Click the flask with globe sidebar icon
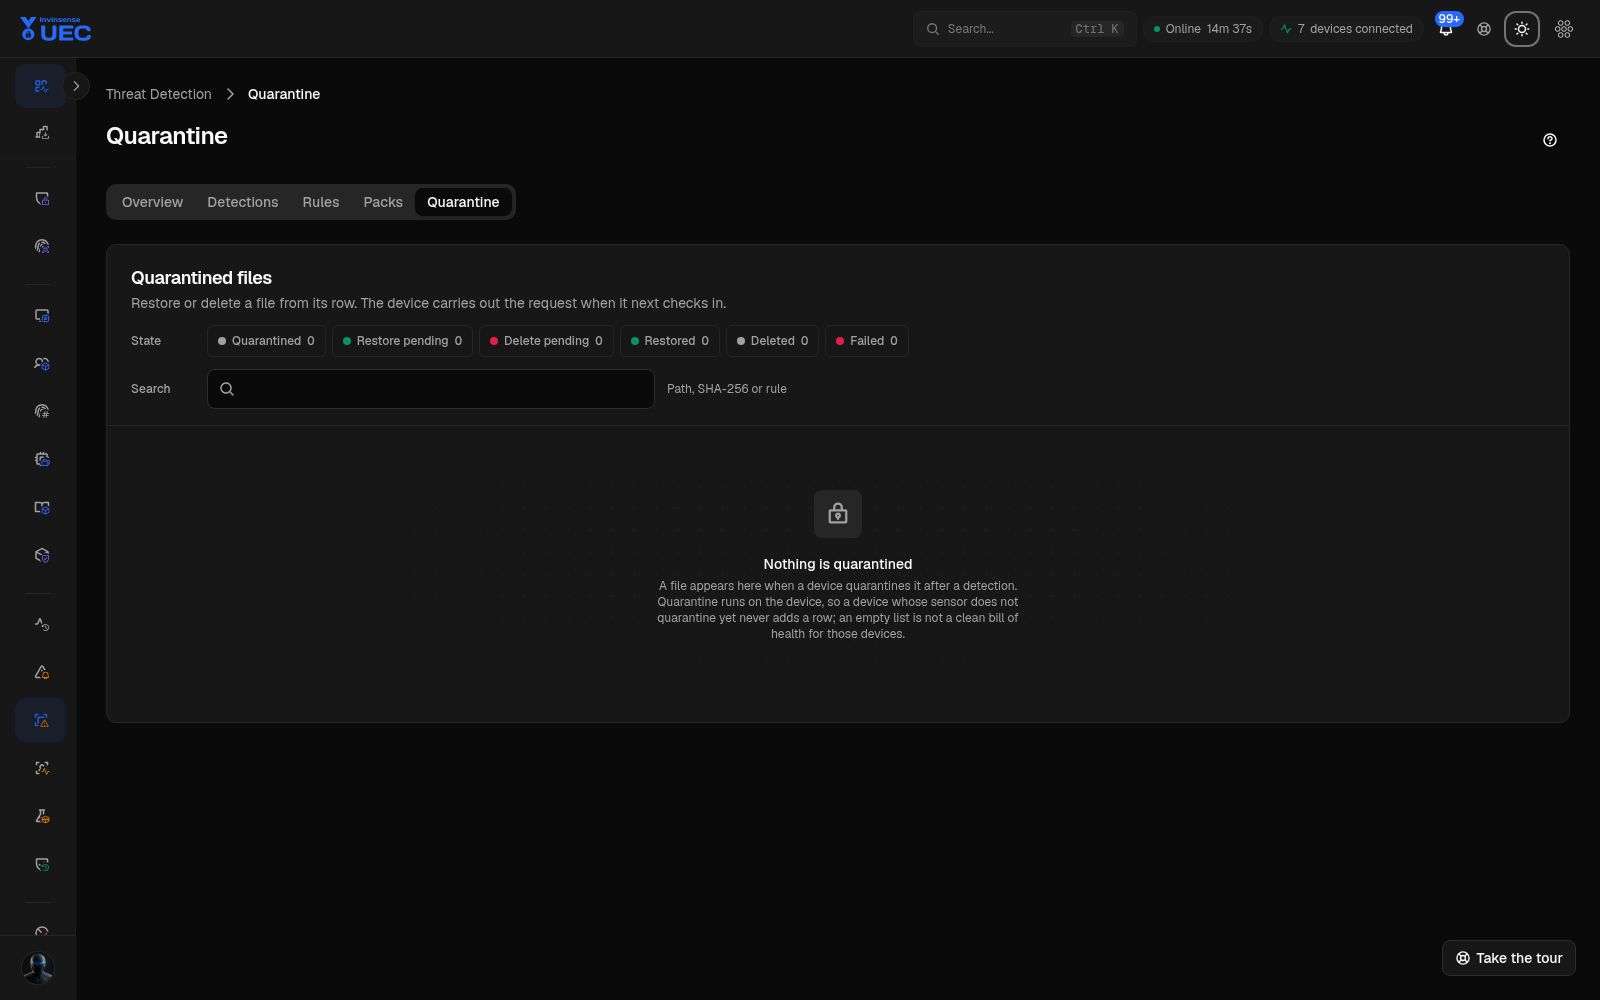This screenshot has width=1600, height=1000. click(41, 816)
